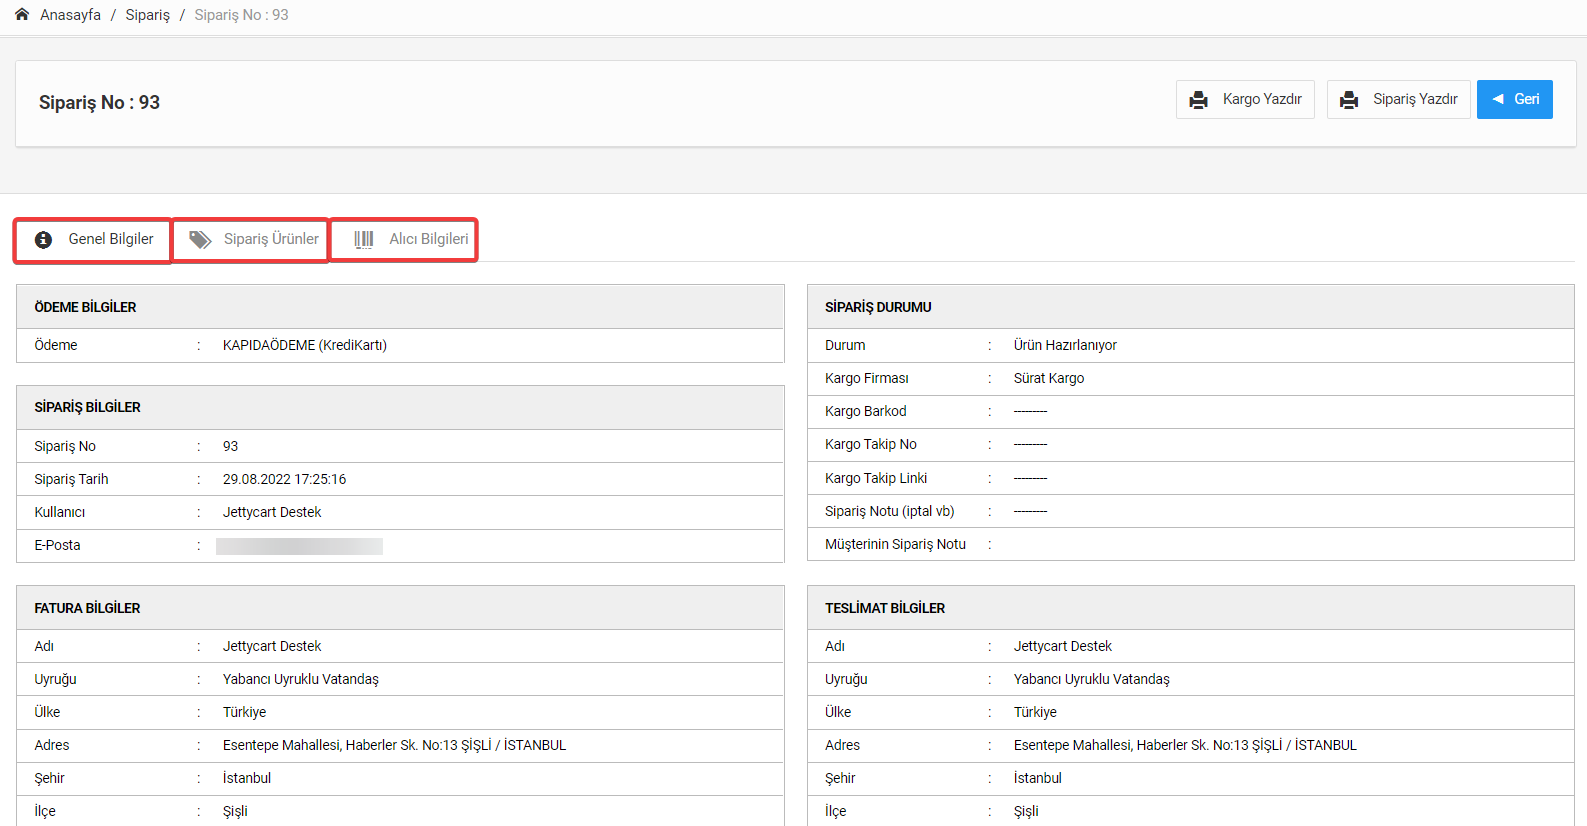Screen dimensions: 1587x826
Task: Click Türkiye under FATURA BİLGİLER
Action: [x=244, y=712]
